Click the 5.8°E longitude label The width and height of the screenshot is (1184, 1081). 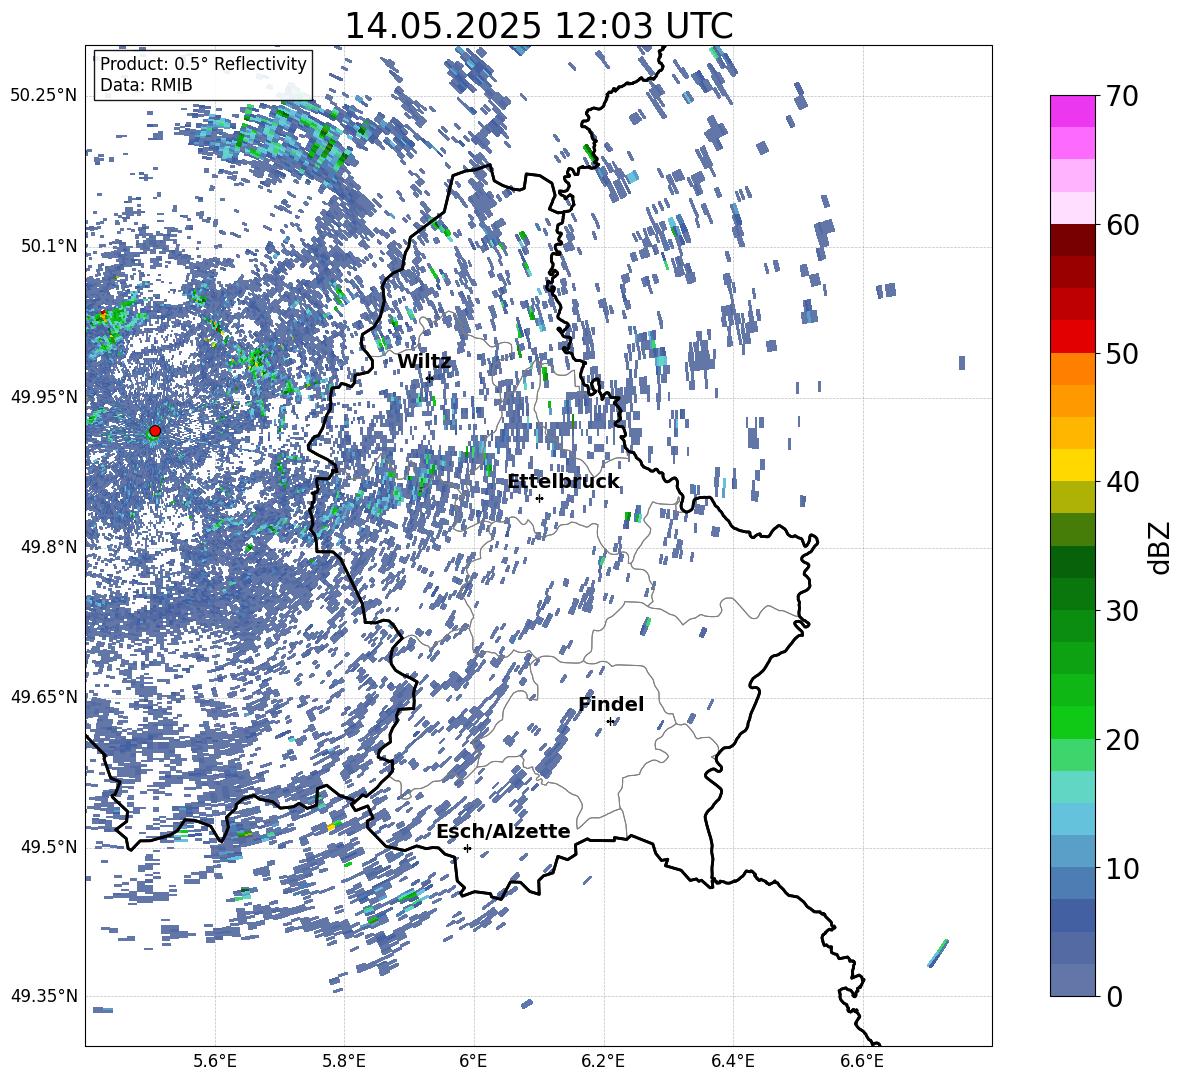[x=344, y=1061]
